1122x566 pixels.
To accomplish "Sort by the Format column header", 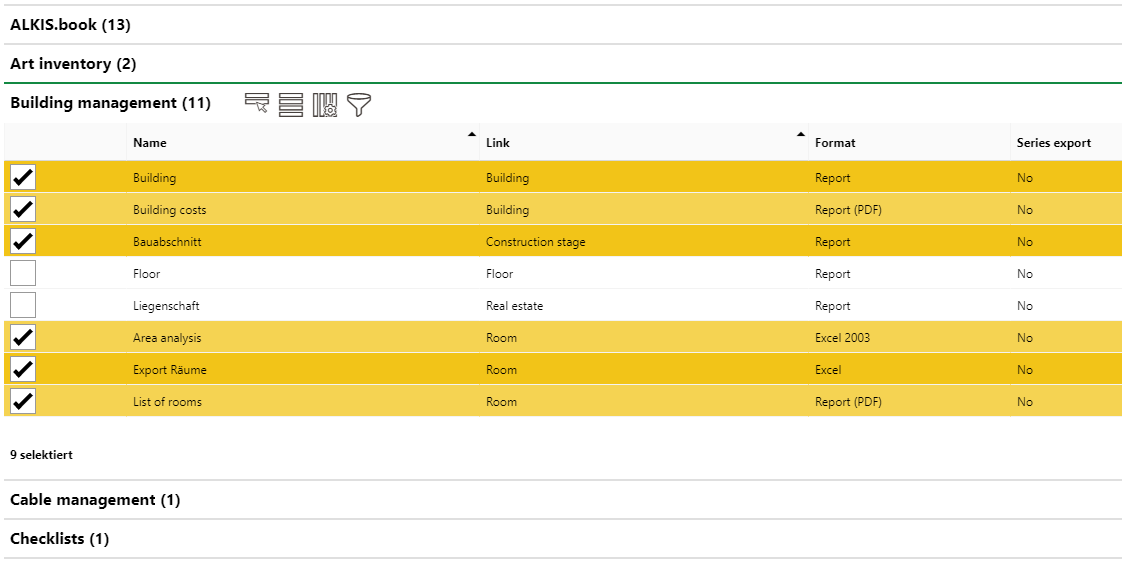I will pos(835,142).
